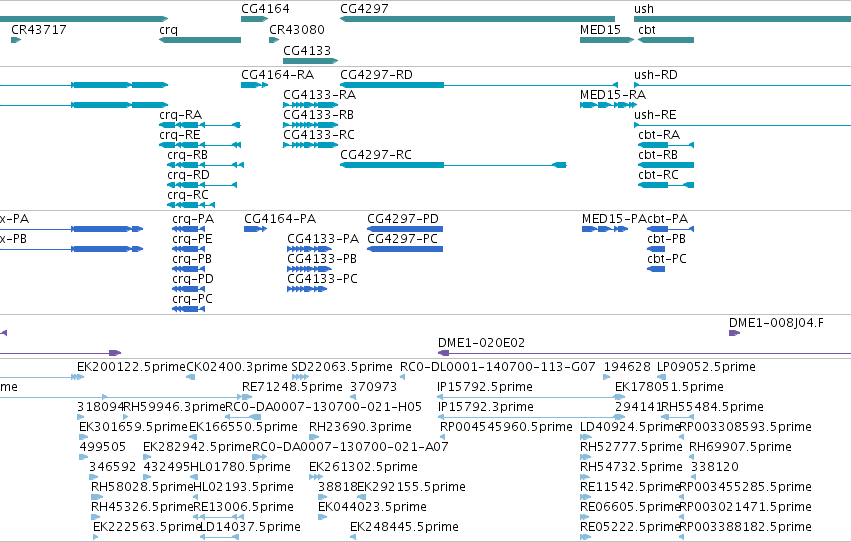The height and width of the screenshot is (542, 851).
Task: Click the crq-PB protein label
Action: [192, 259]
